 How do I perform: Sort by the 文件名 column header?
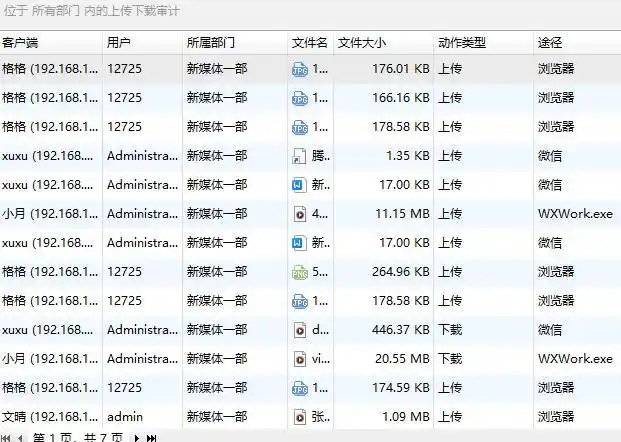click(x=310, y=42)
